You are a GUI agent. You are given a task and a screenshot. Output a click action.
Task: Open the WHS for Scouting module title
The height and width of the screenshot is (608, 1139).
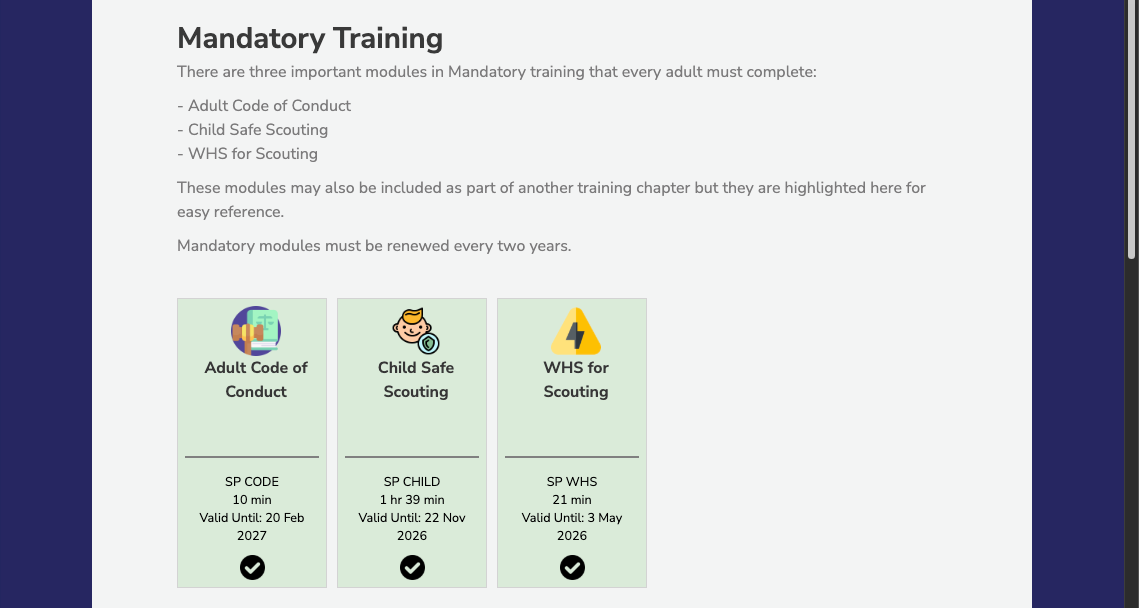point(575,379)
